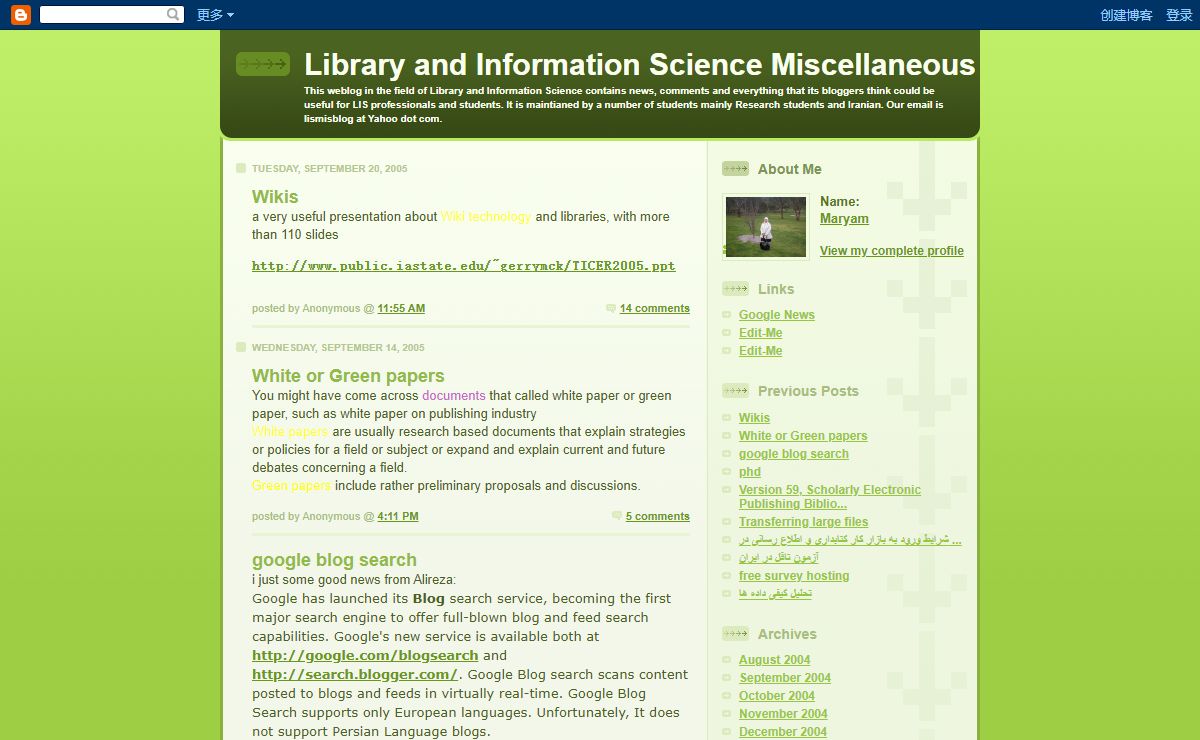Click the yellow Green papers link
Viewport: 1200px width, 740px height.
(x=291, y=486)
